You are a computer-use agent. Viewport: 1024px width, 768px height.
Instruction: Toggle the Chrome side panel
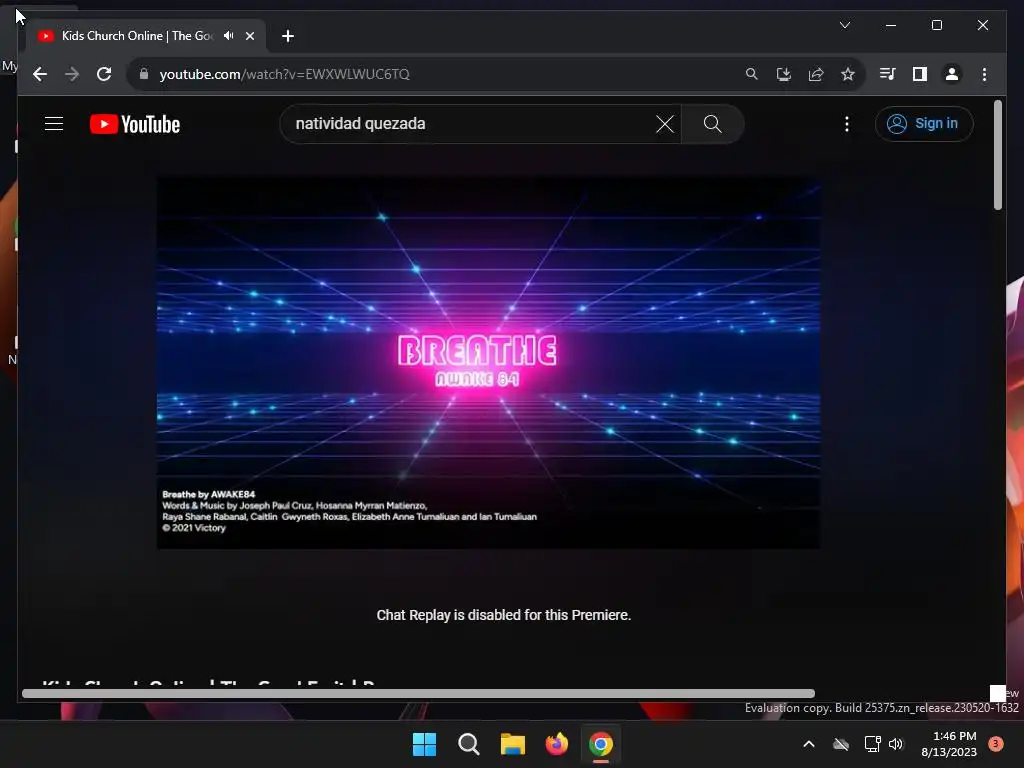920,74
